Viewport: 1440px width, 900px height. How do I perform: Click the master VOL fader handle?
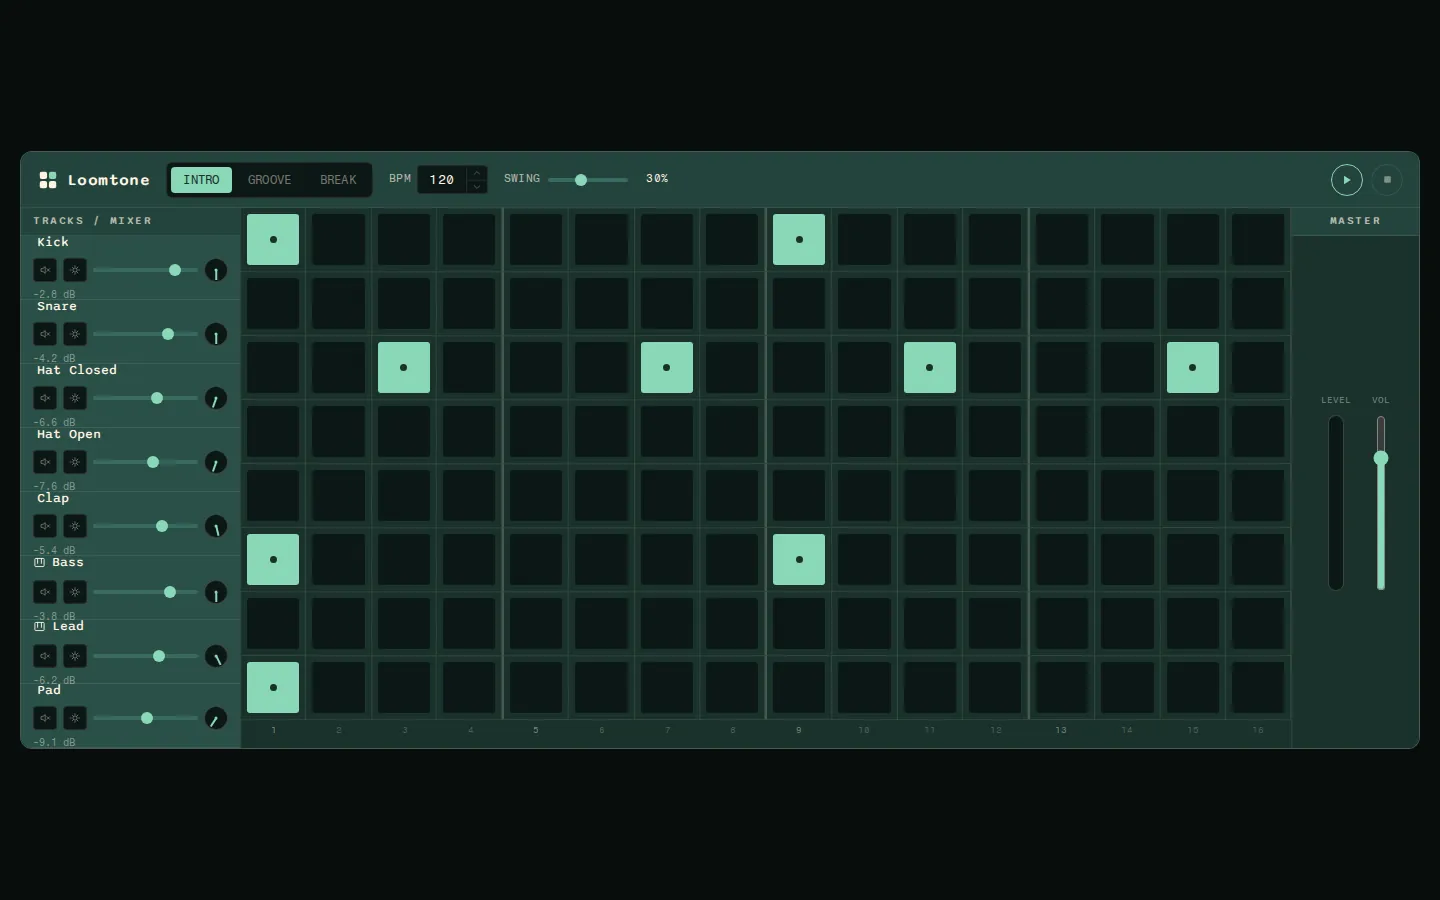pos(1381,458)
